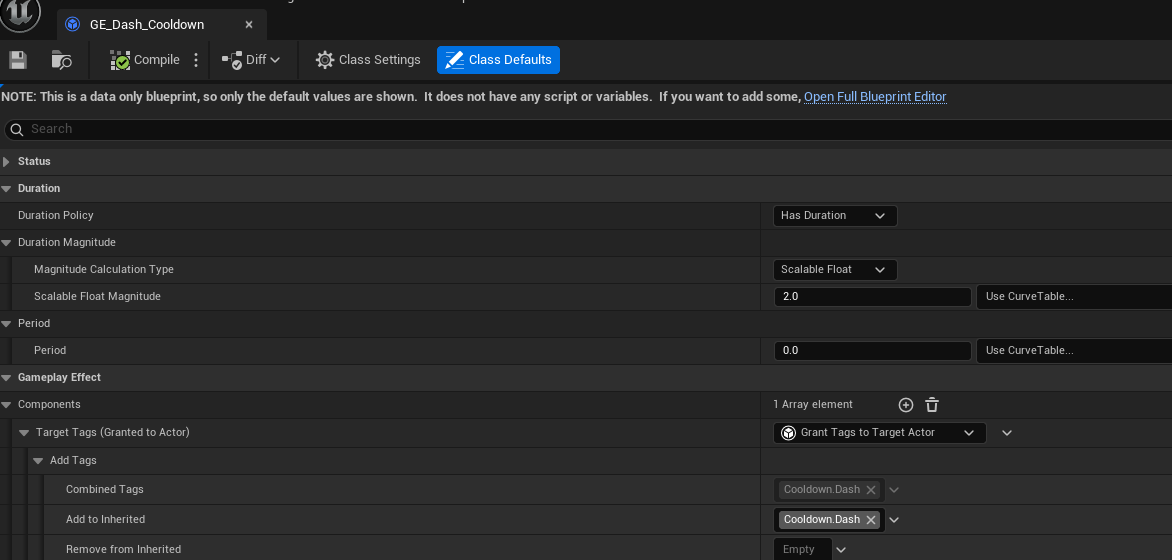Edit the Scalable Float Magnitude 2.0 value
This screenshot has width=1172, height=560.
pos(872,297)
